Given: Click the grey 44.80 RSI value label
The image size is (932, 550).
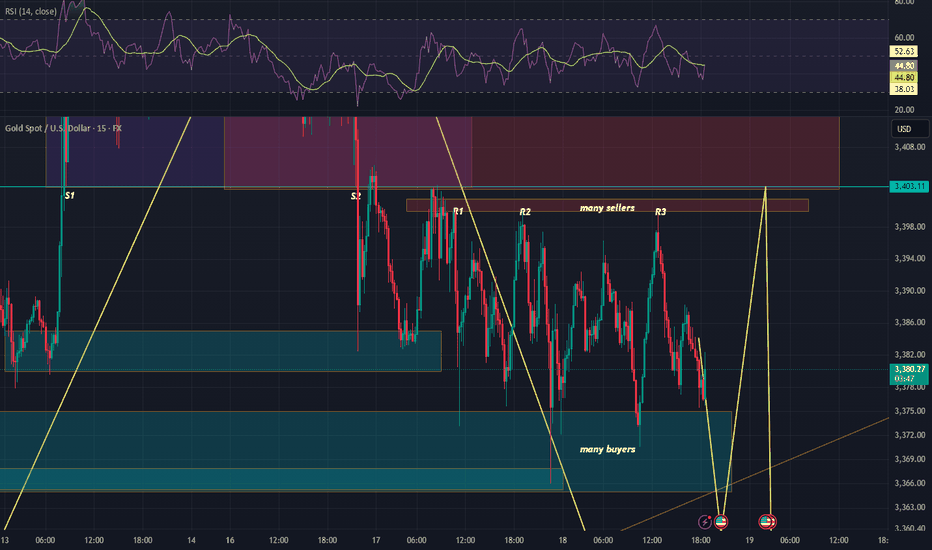Looking at the screenshot, I should point(904,66).
